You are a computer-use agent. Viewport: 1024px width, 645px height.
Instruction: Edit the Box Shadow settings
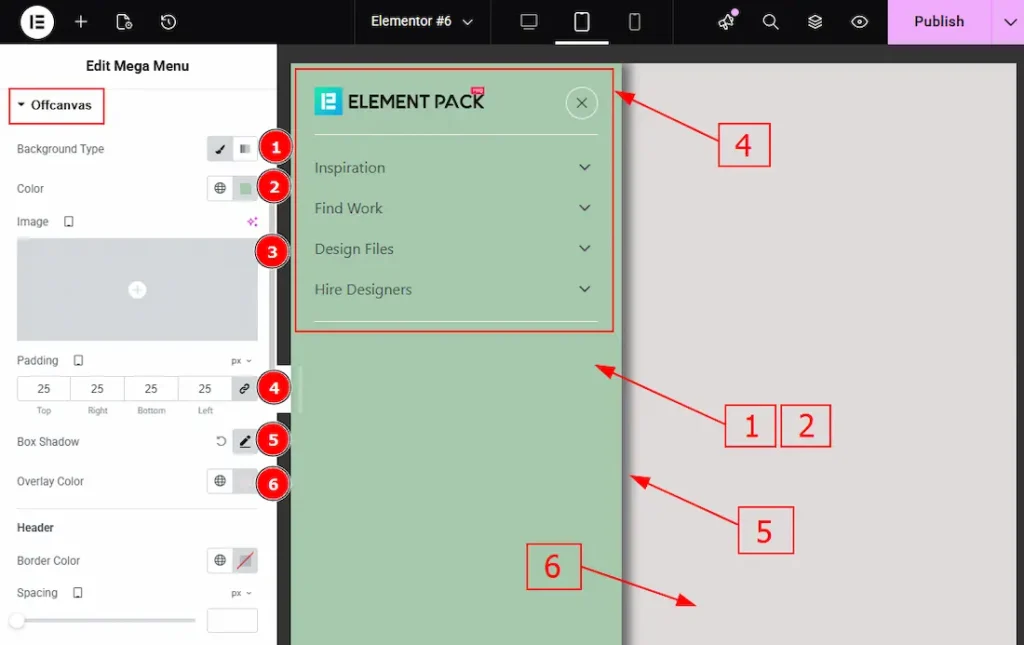pyautogui.click(x=244, y=441)
